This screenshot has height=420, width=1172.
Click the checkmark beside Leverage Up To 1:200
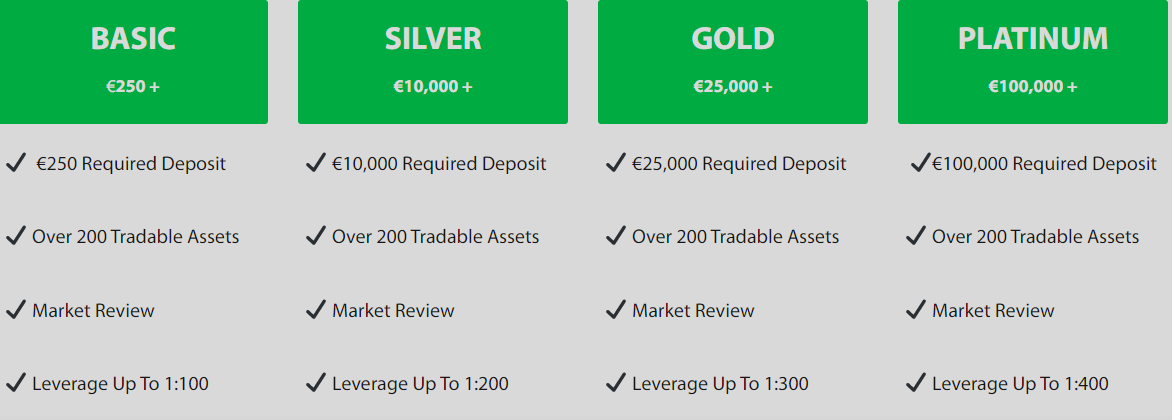pyautogui.click(x=316, y=382)
